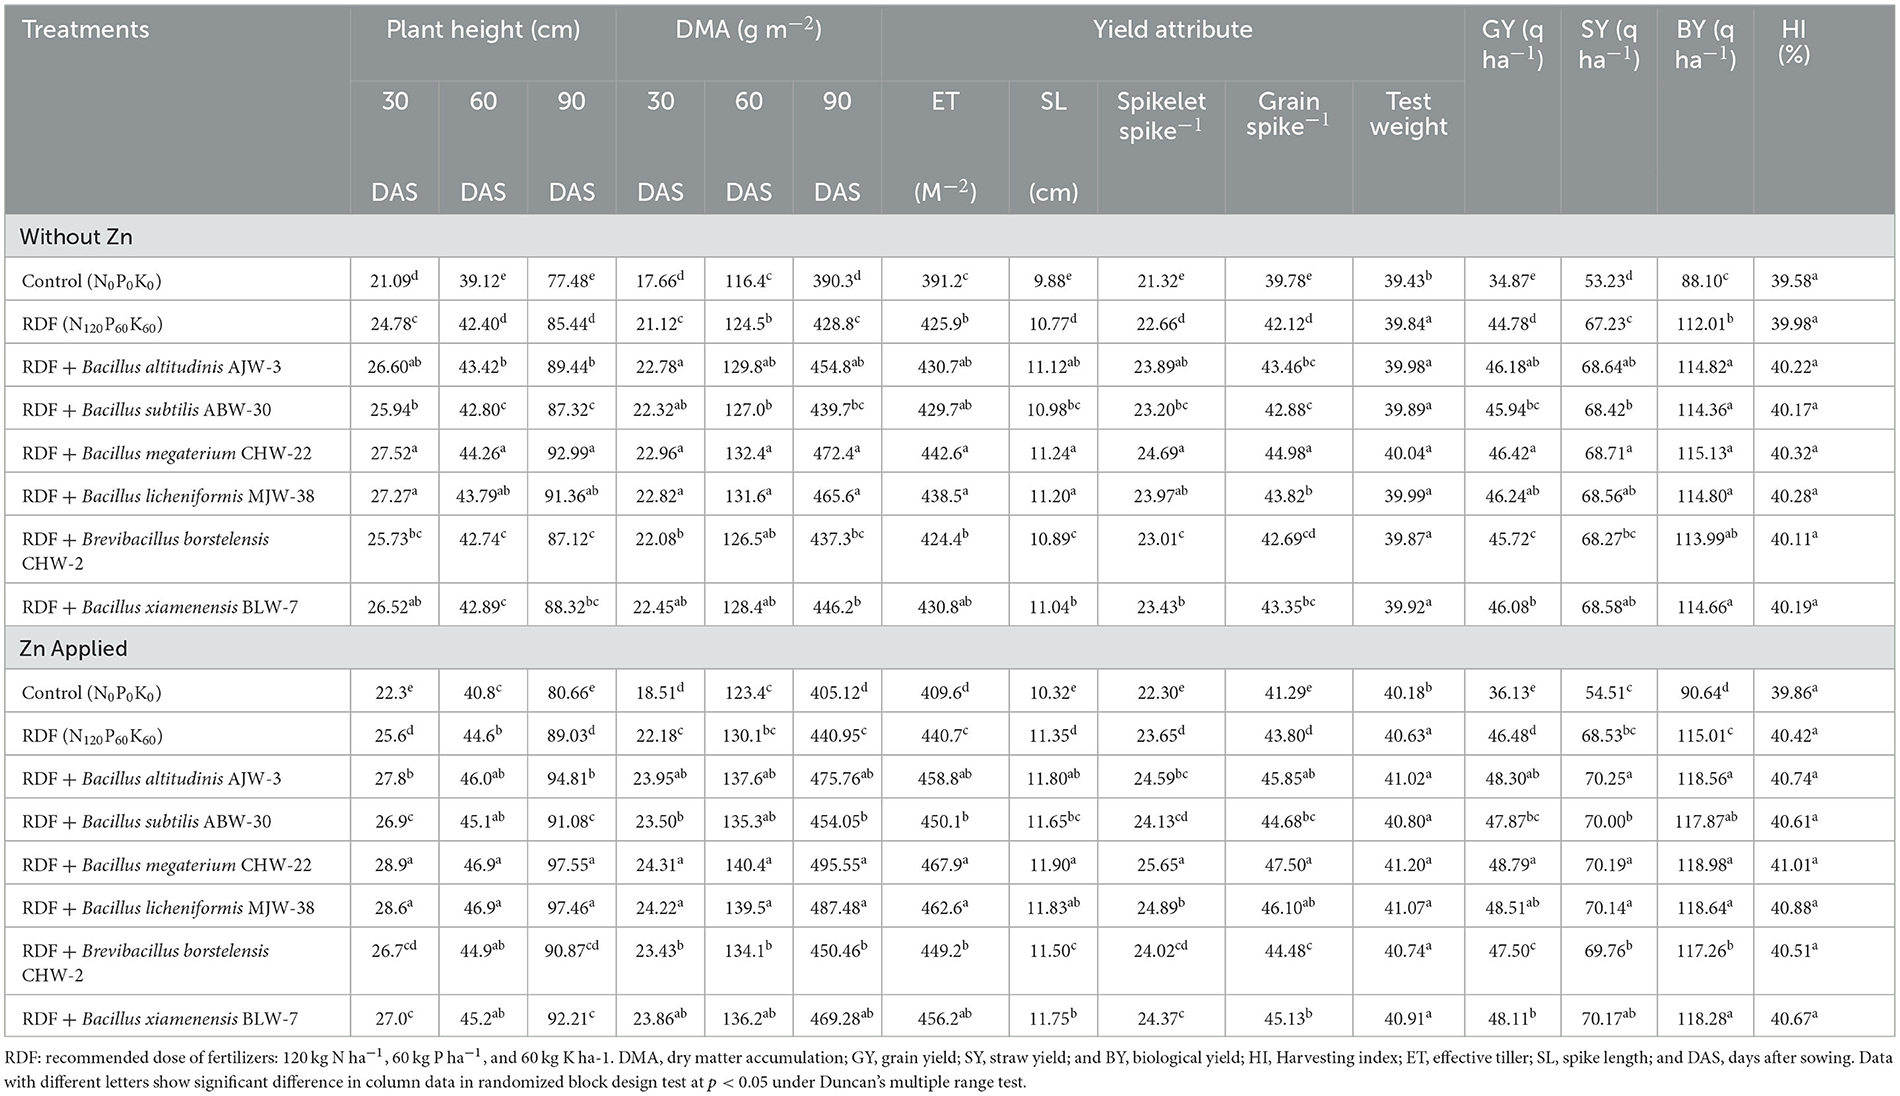Select the cell 446.2b
The image size is (1900, 1096).
(836, 606)
